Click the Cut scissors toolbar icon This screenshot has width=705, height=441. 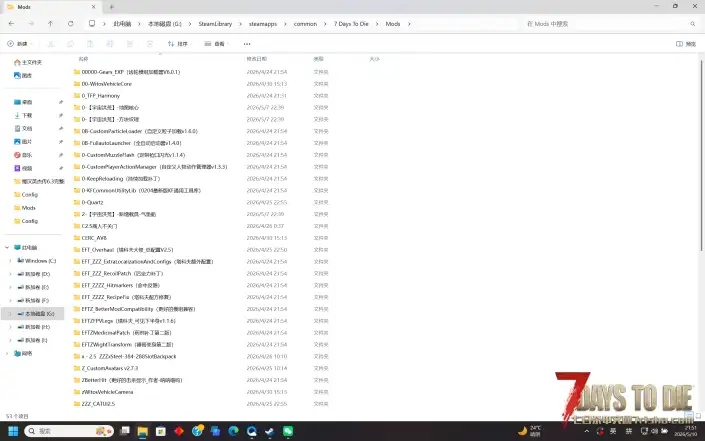click(x=51, y=44)
